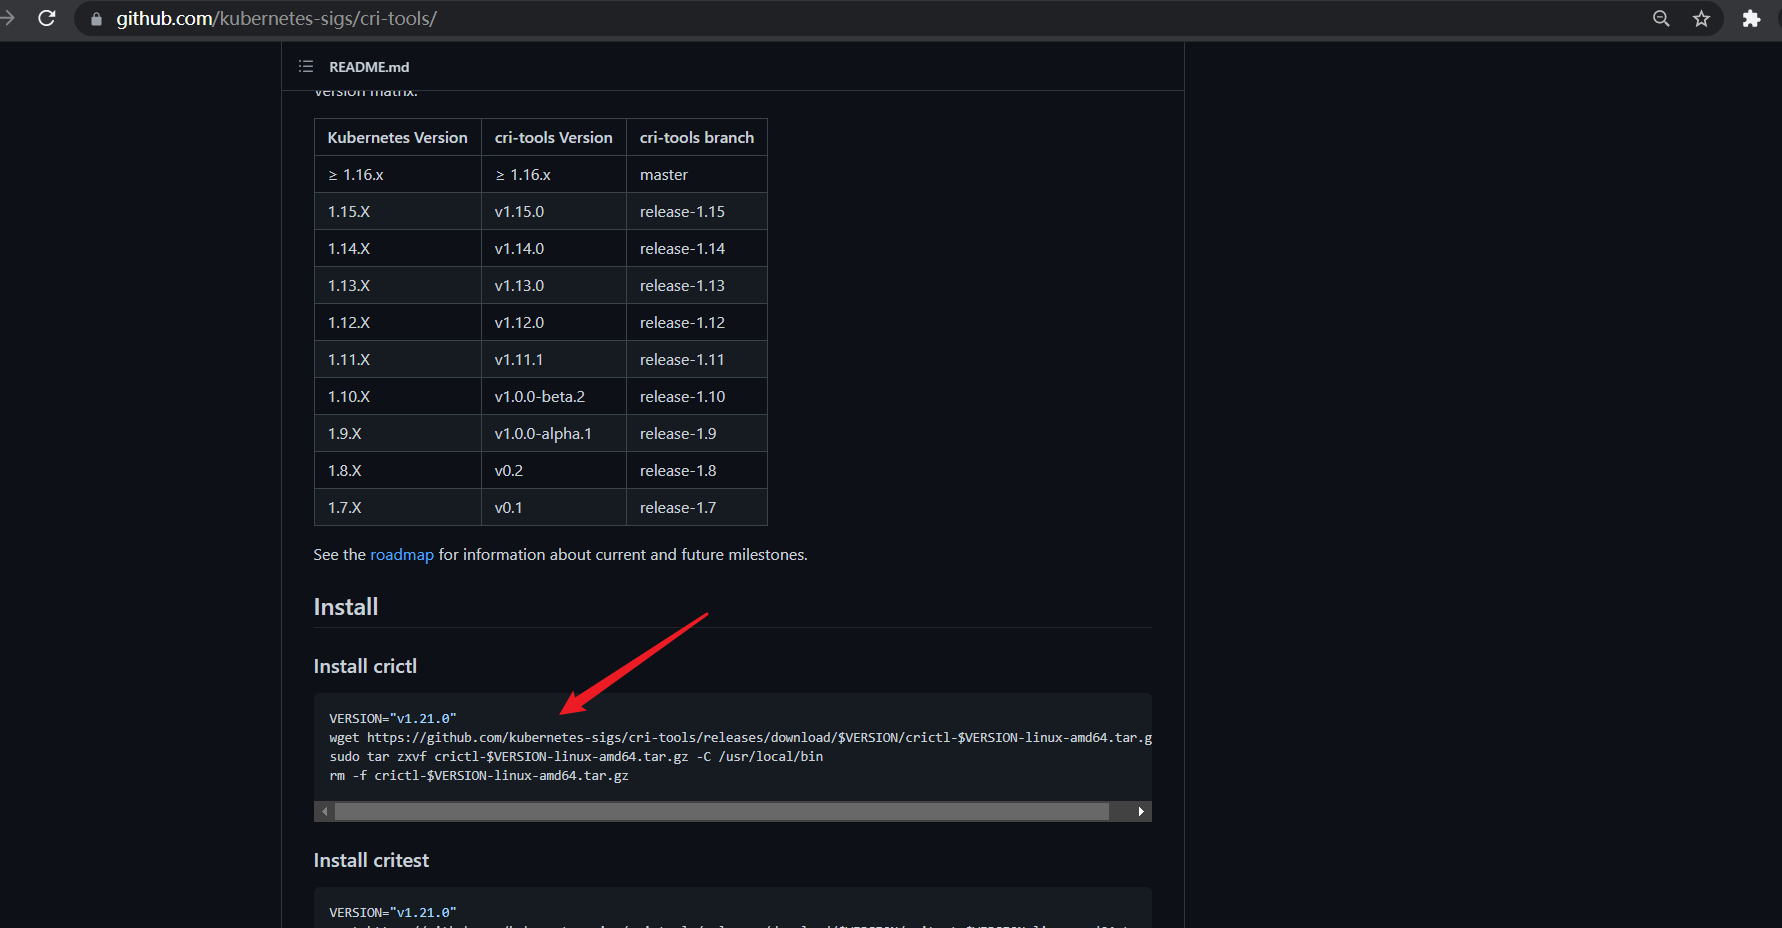Click the VERSION line in the Install critest block
Image resolution: width=1782 pixels, height=928 pixels.
(393, 912)
